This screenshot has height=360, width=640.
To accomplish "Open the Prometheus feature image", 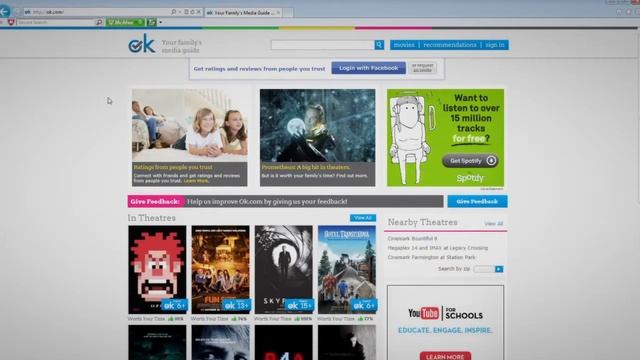I will click(x=318, y=125).
